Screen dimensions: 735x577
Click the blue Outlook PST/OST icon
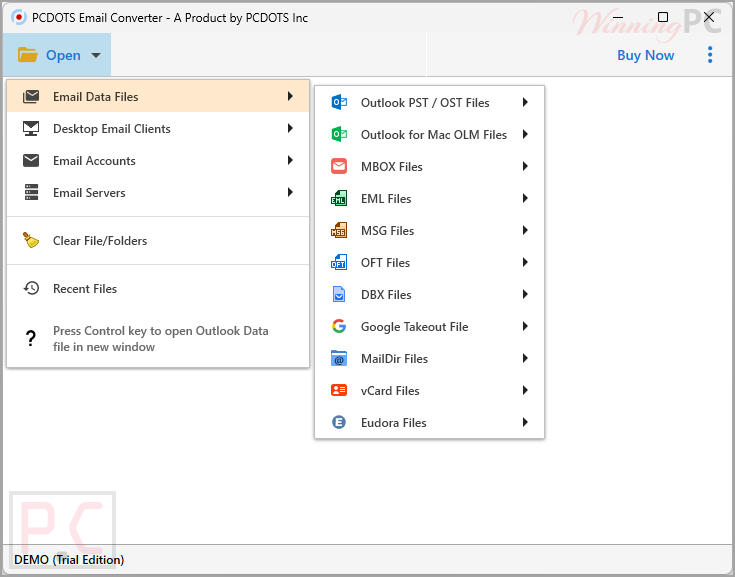339,102
